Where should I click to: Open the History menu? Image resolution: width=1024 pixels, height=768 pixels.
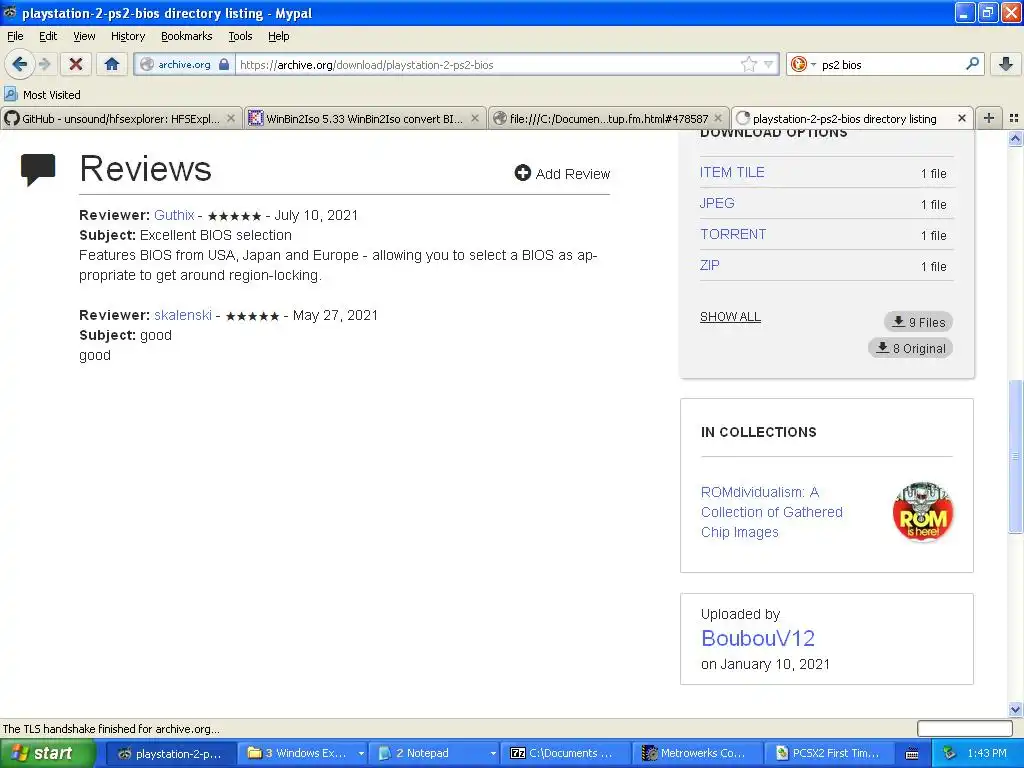point(128,36)
